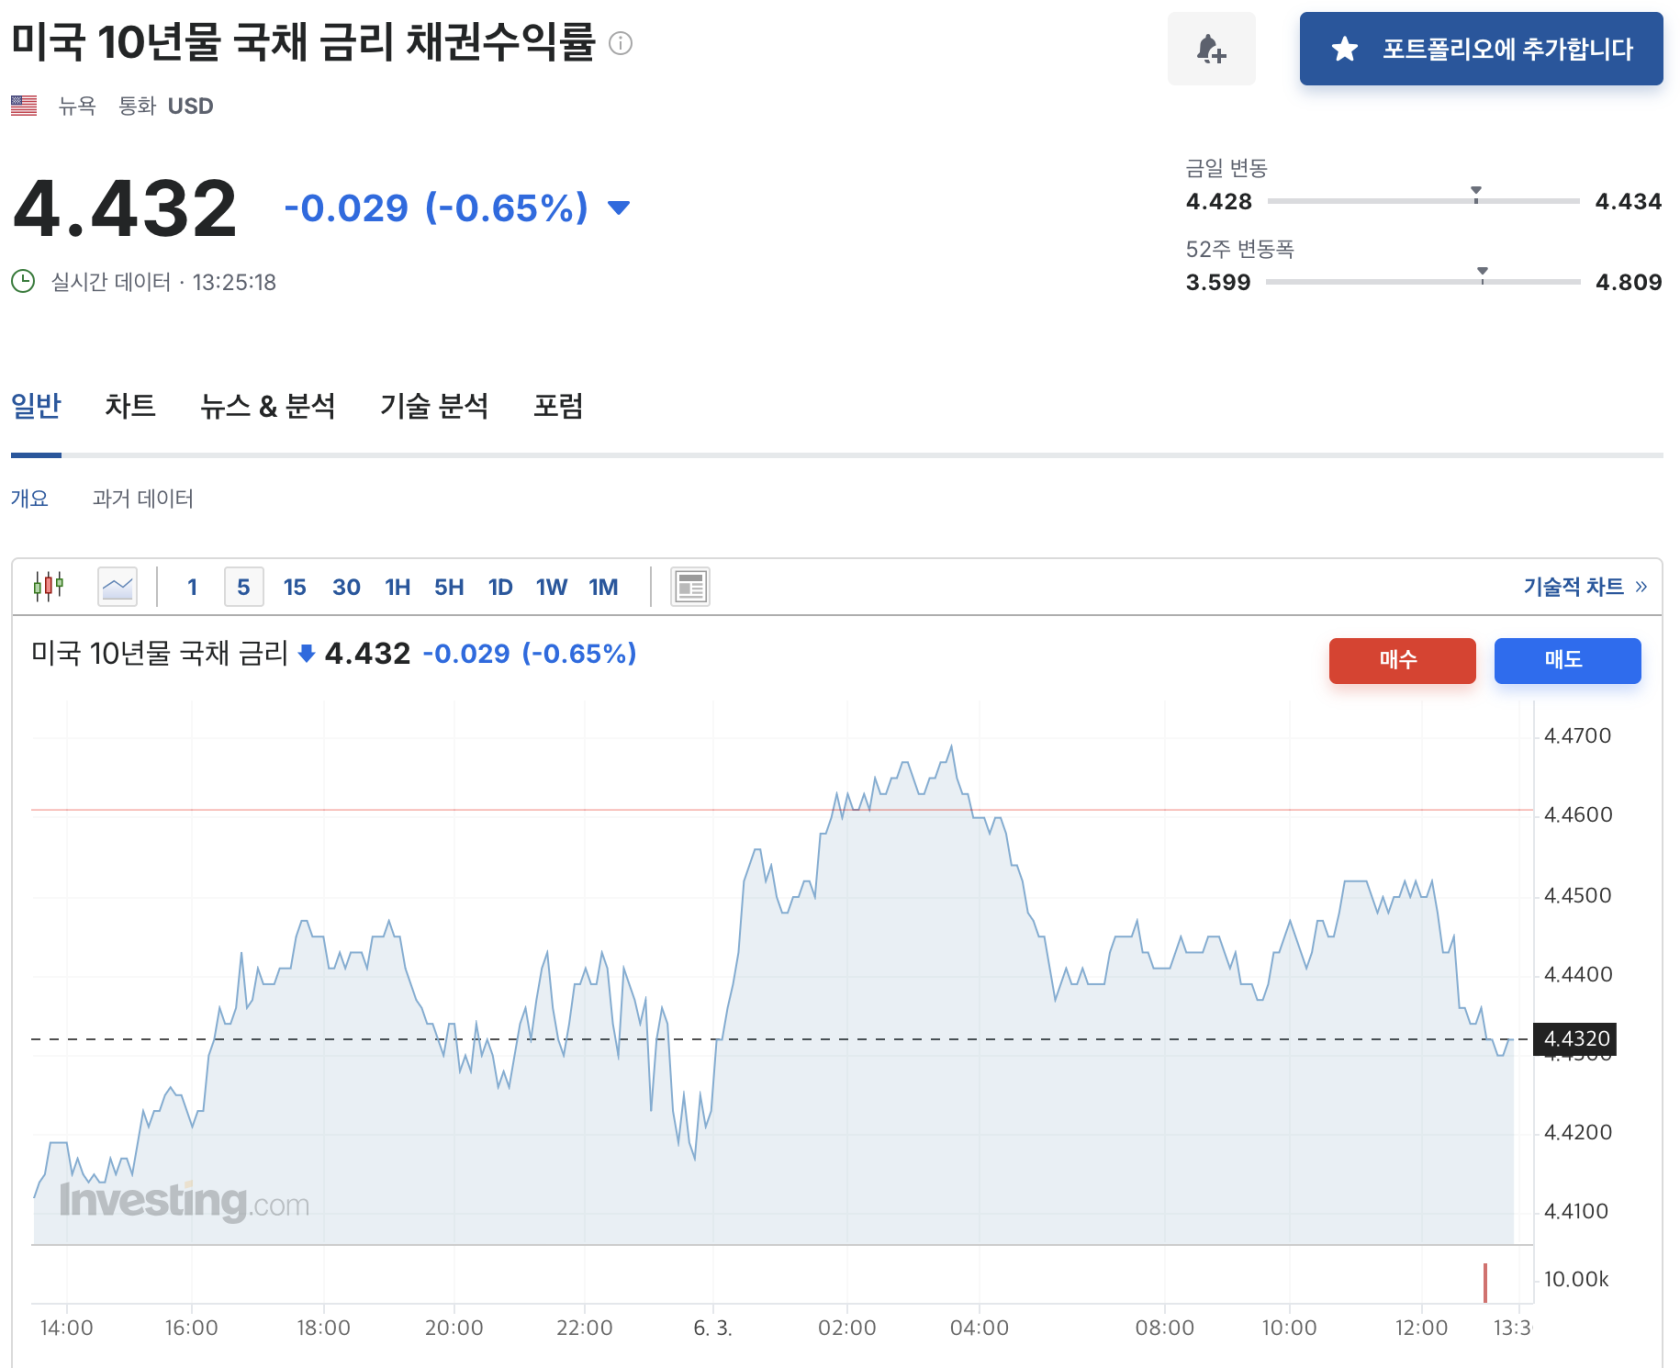Click the clock icon next to real-time data
Screen dimensions: 1680x1368
pos(23,281)
